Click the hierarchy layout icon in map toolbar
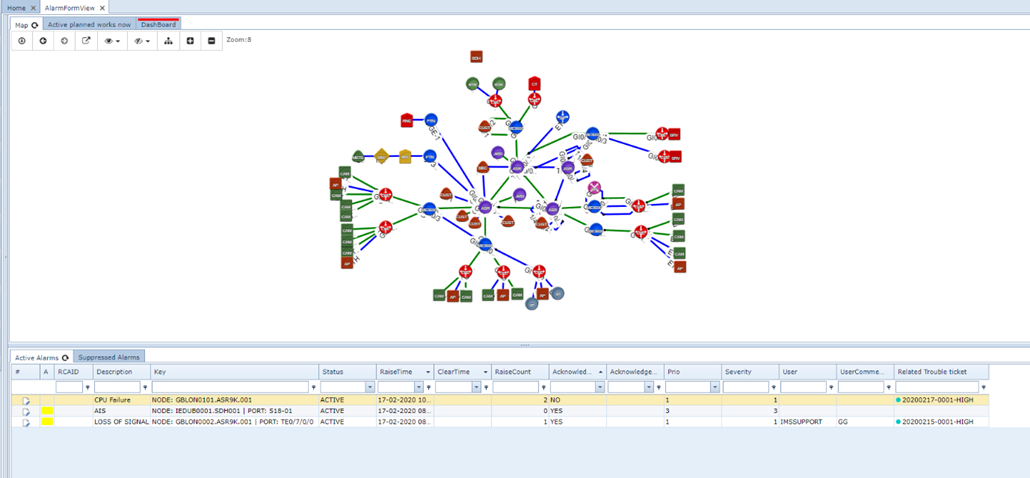1030x478 pixels. (x=168, y=41)
